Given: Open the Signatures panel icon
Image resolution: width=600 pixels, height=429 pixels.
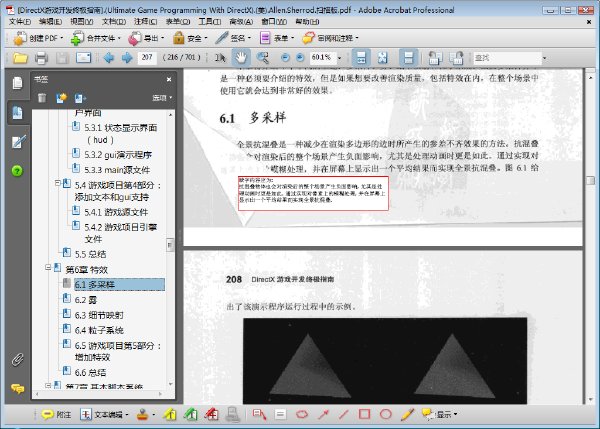Looking at the screenshot, I should 18,142.
